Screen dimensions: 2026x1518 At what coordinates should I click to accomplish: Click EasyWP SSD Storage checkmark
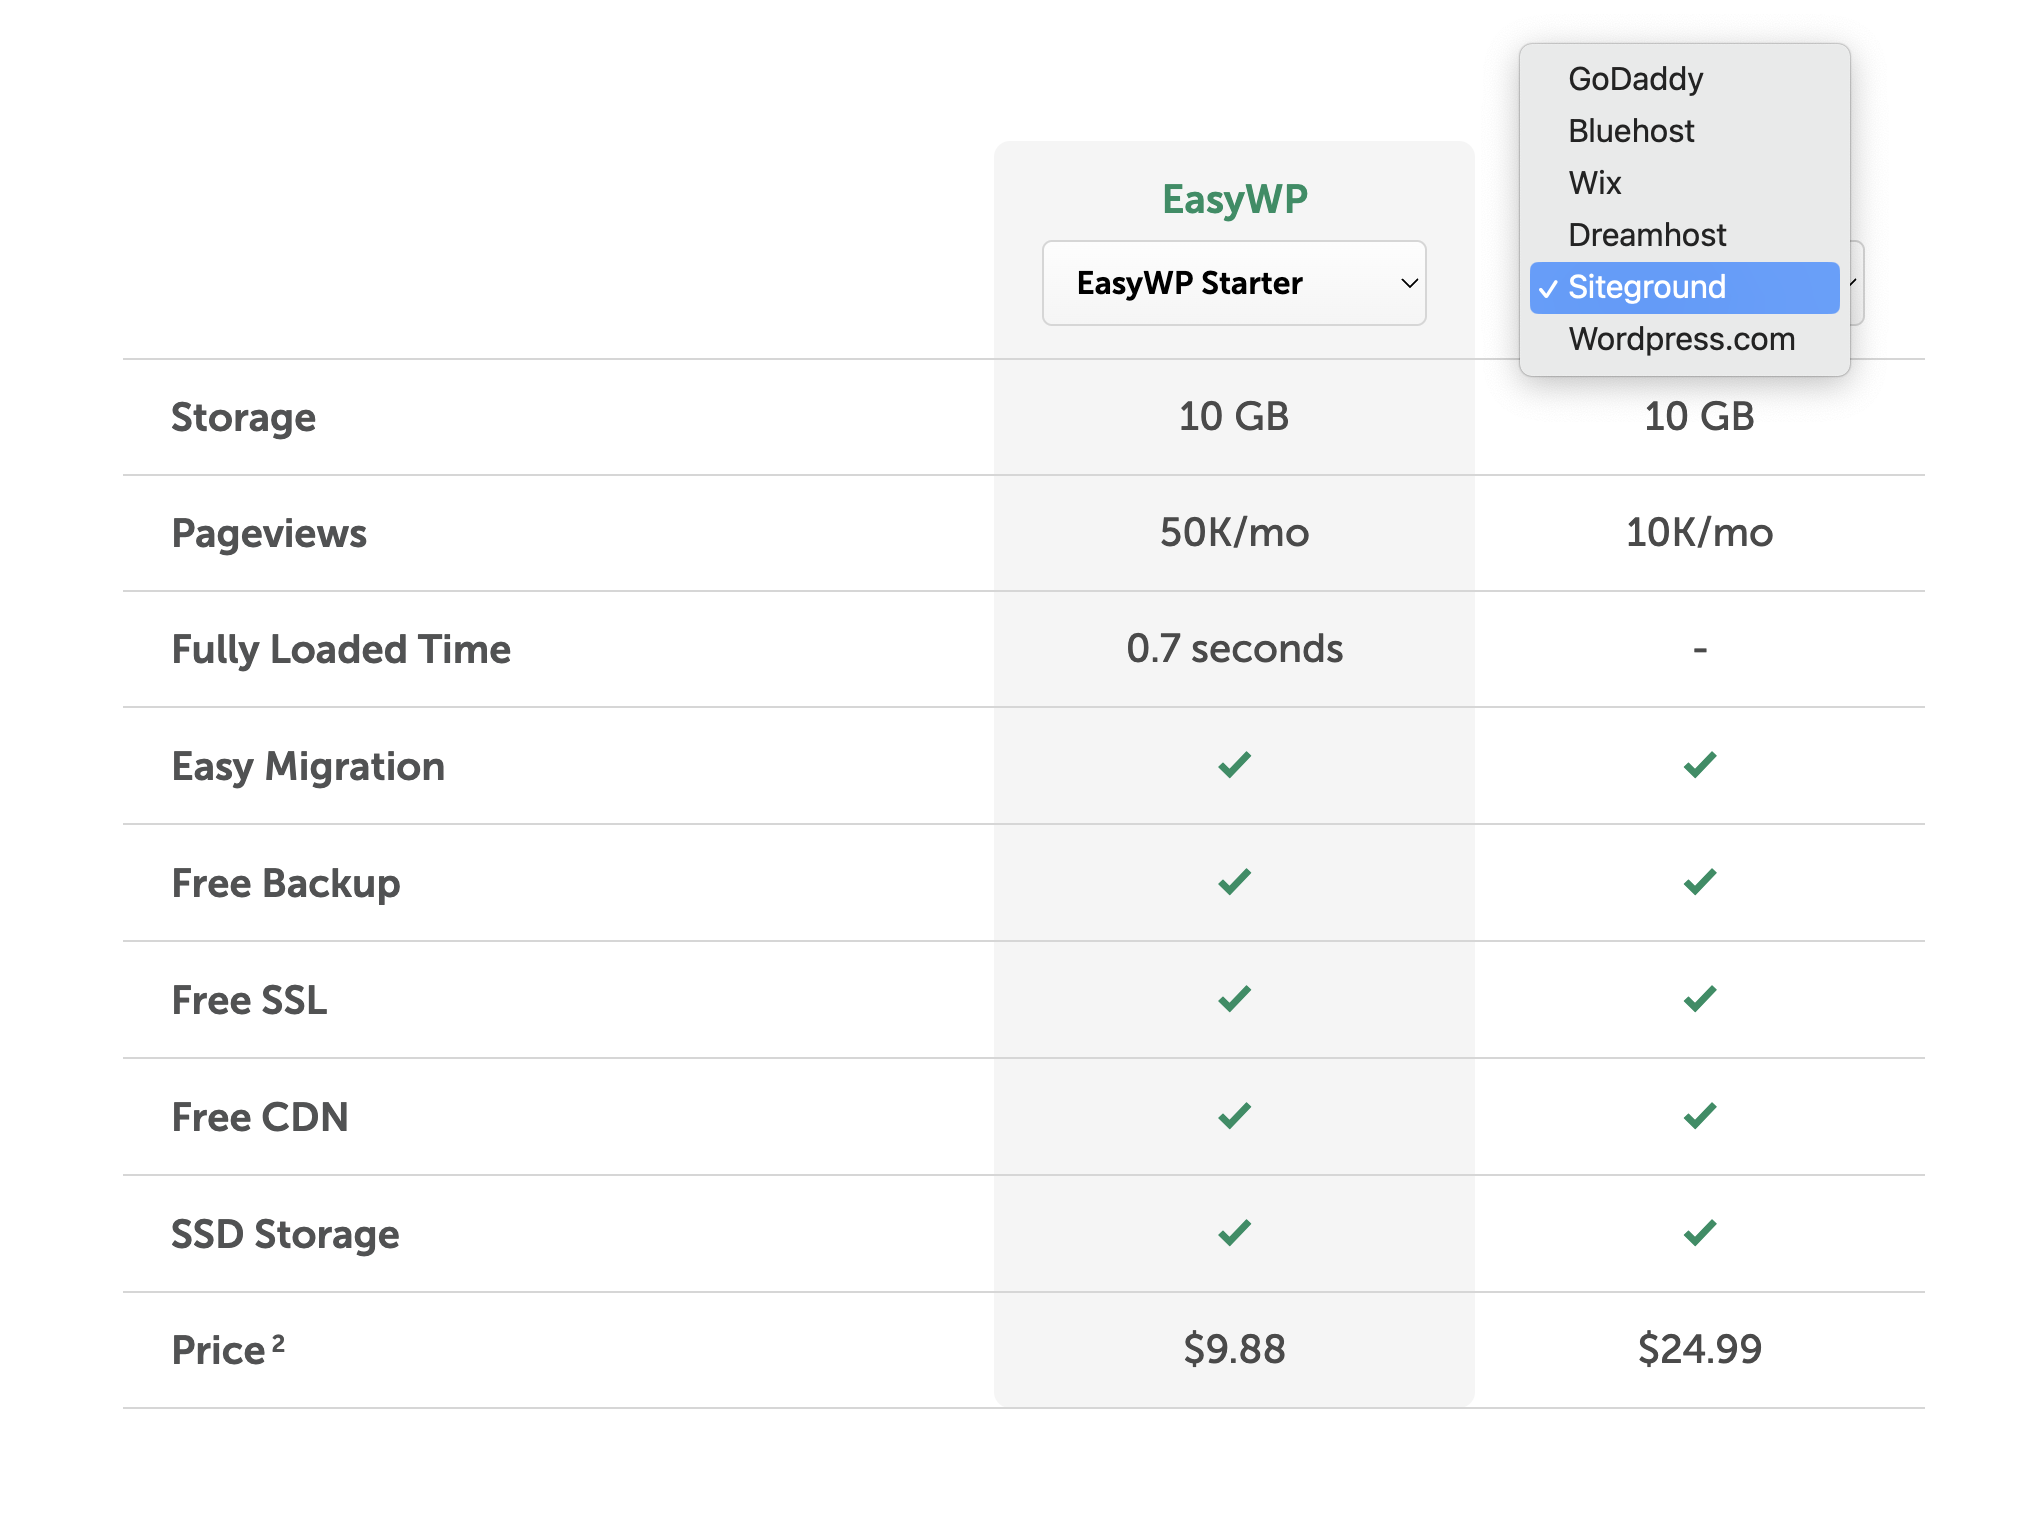pyautogui.click(x=1234, y=1233)
